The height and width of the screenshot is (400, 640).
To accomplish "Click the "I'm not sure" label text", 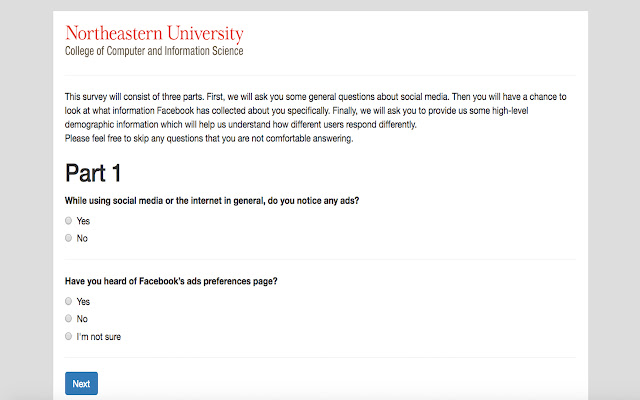I will tap(99, 337).
